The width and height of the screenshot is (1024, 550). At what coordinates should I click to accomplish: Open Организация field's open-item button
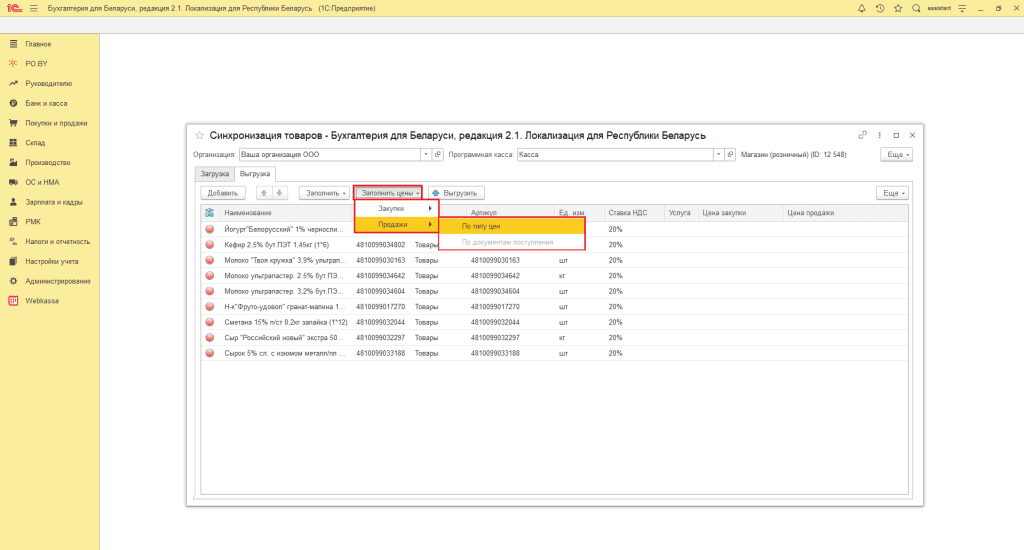coord(438,155)
